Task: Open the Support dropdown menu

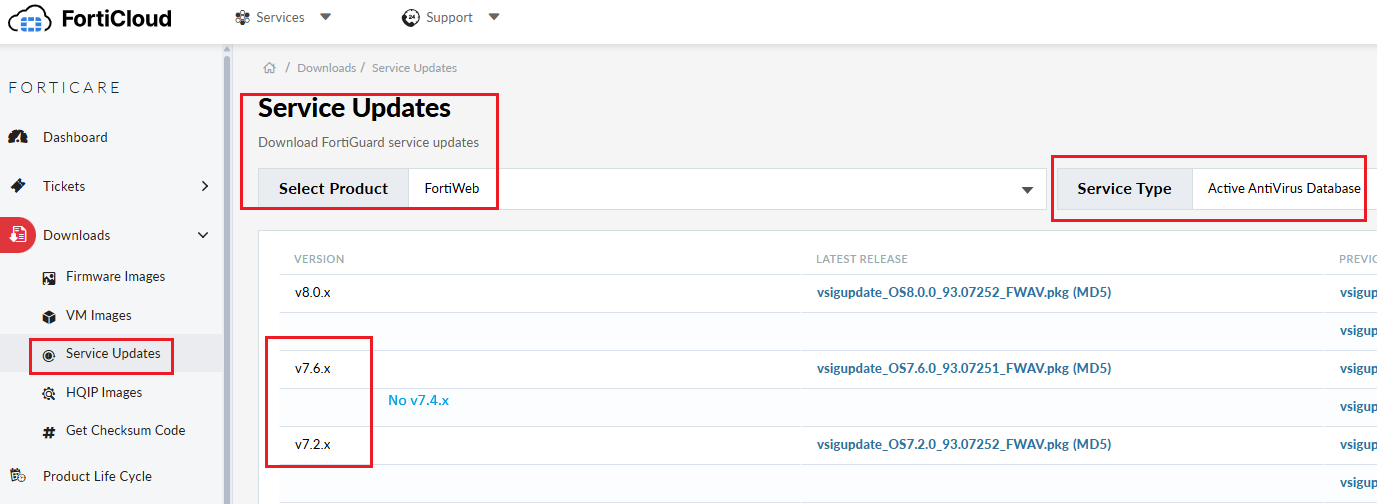Action: (451, 17)
